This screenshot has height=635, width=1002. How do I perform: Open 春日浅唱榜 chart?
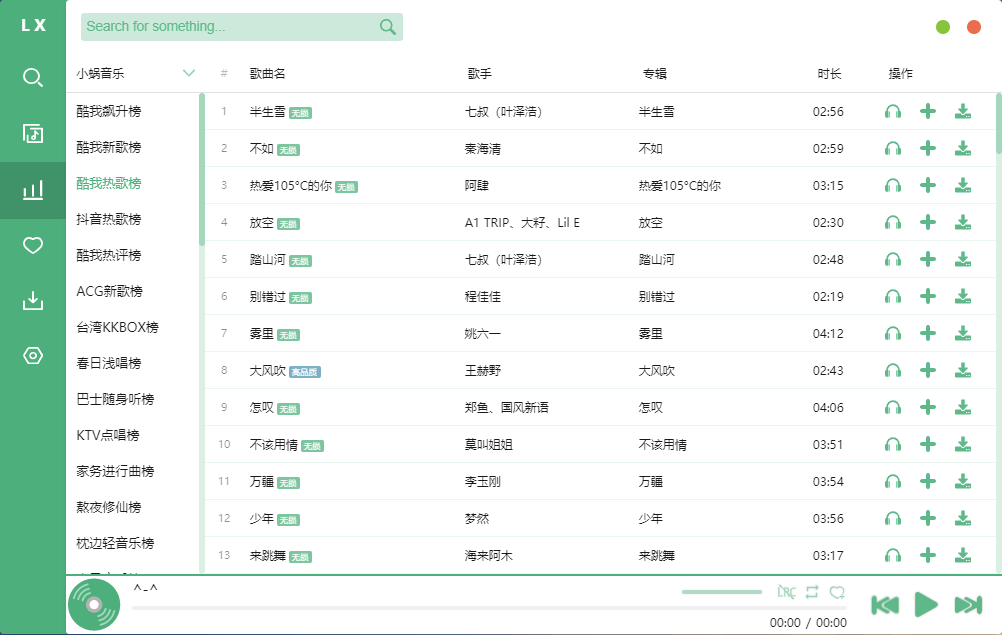coord(109,363)
